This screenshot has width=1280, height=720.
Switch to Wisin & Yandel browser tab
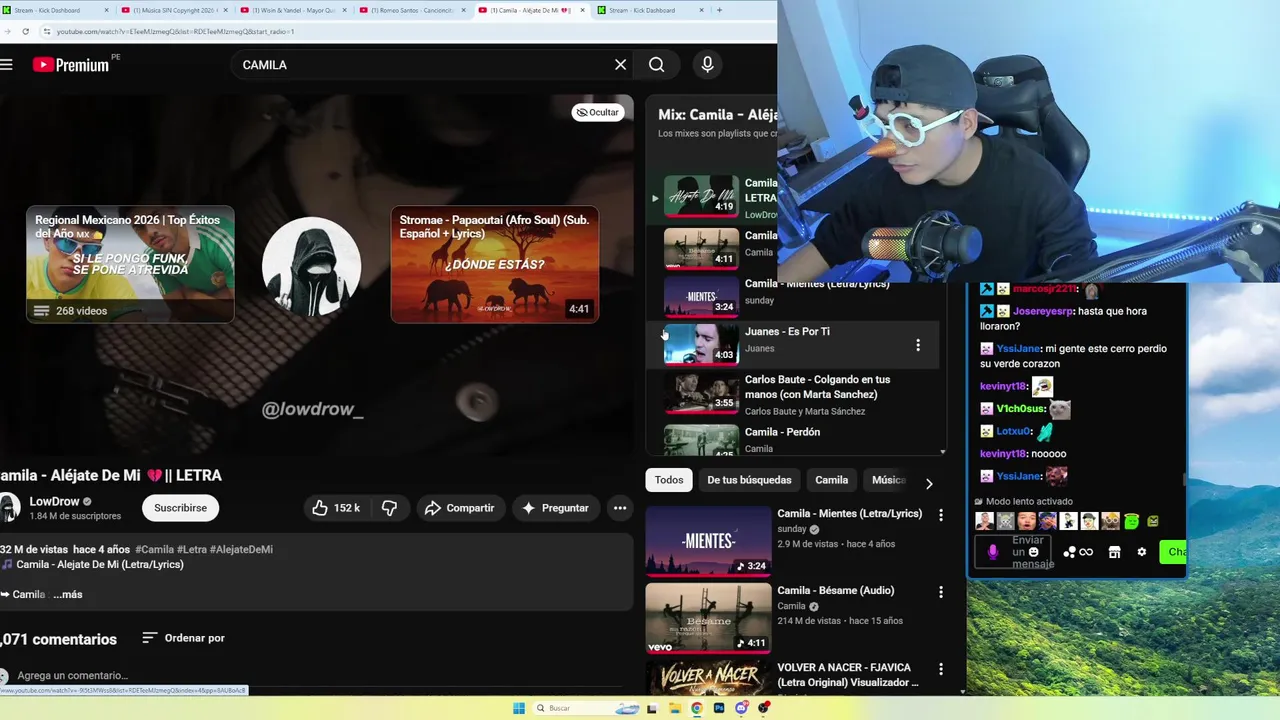(x=294, y=10)
